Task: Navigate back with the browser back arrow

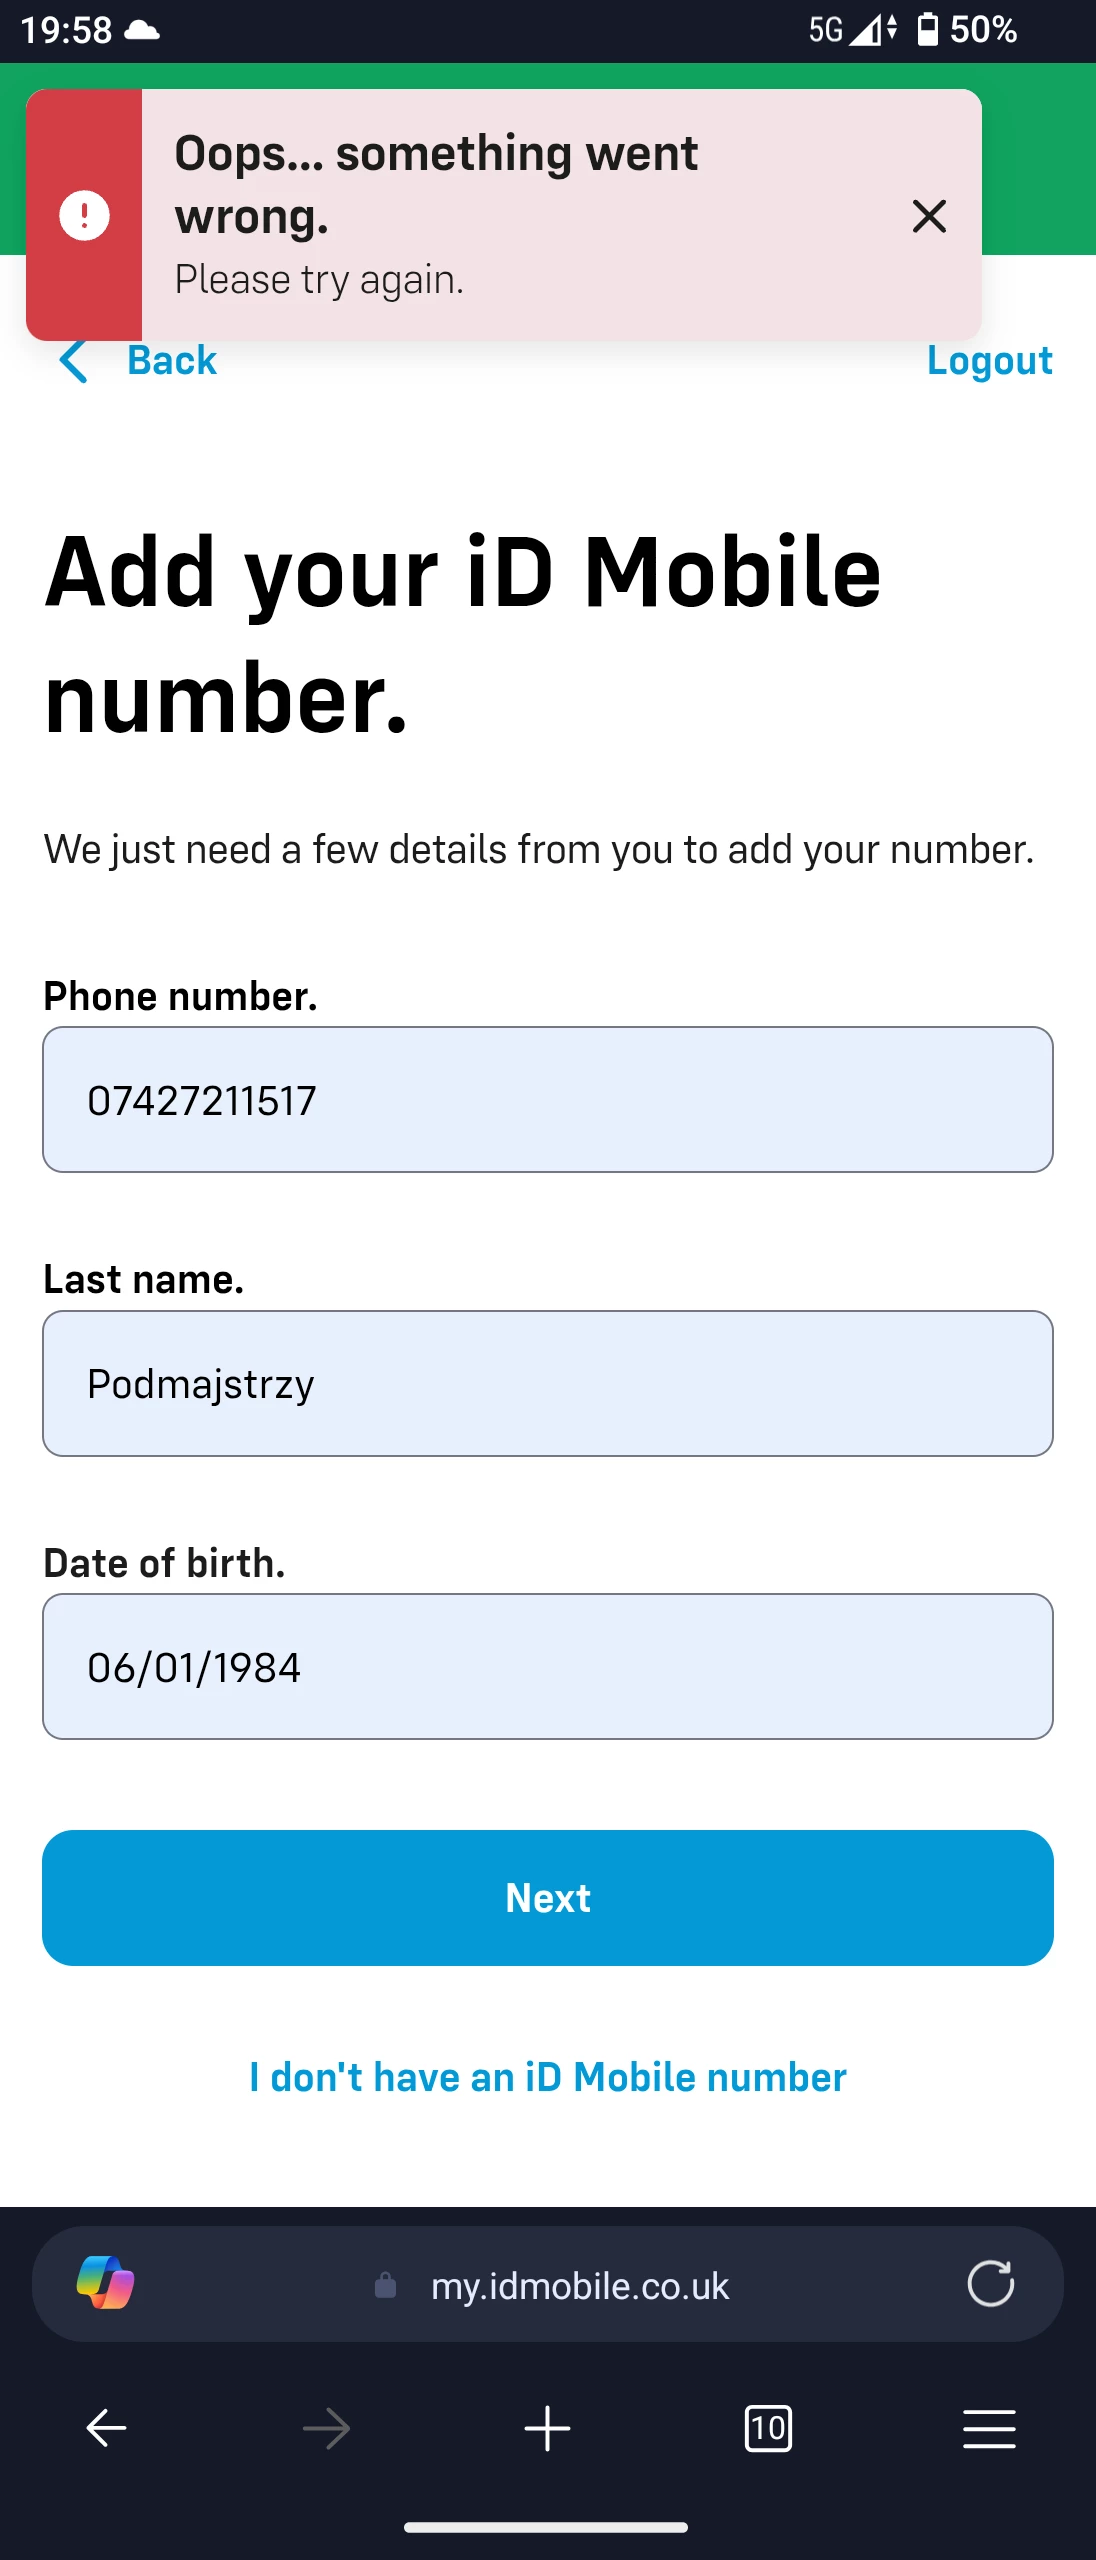Action: point(106,2428)
